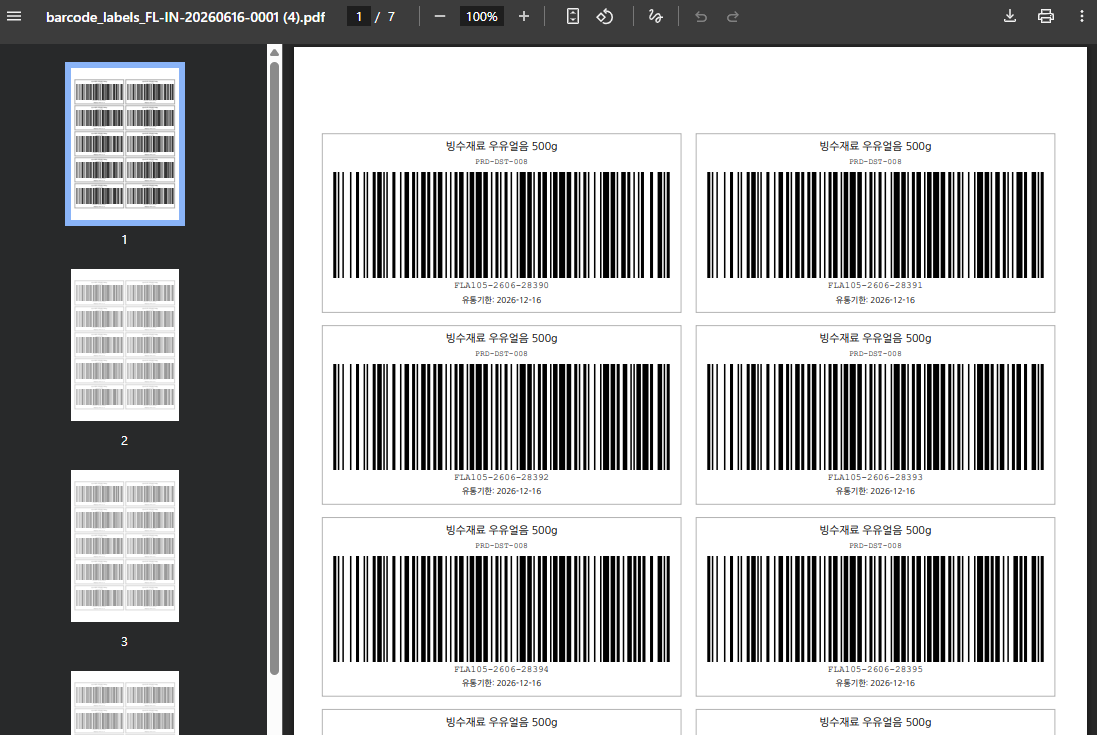Click the text FLA105-2606-28391
Screen dimensions: 1097x735
(875, 285)
